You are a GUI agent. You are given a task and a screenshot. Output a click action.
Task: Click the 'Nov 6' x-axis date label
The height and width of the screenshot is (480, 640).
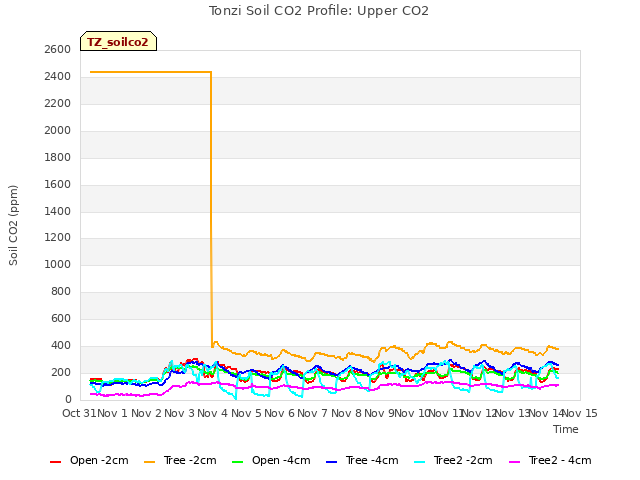pyautogui.click(x=279, y=413)
